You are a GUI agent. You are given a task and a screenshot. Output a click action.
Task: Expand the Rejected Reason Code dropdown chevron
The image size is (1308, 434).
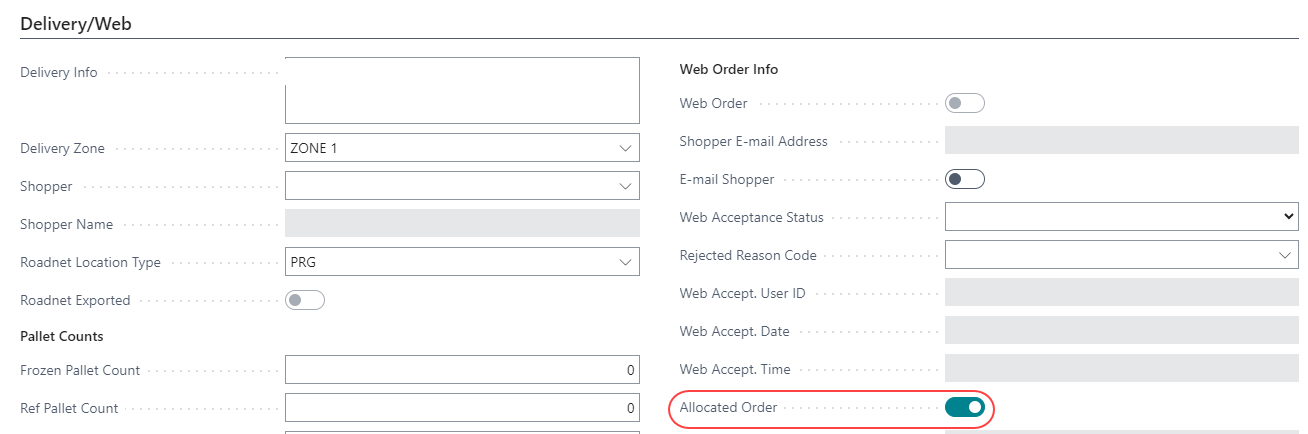(x=1285, y=255)
